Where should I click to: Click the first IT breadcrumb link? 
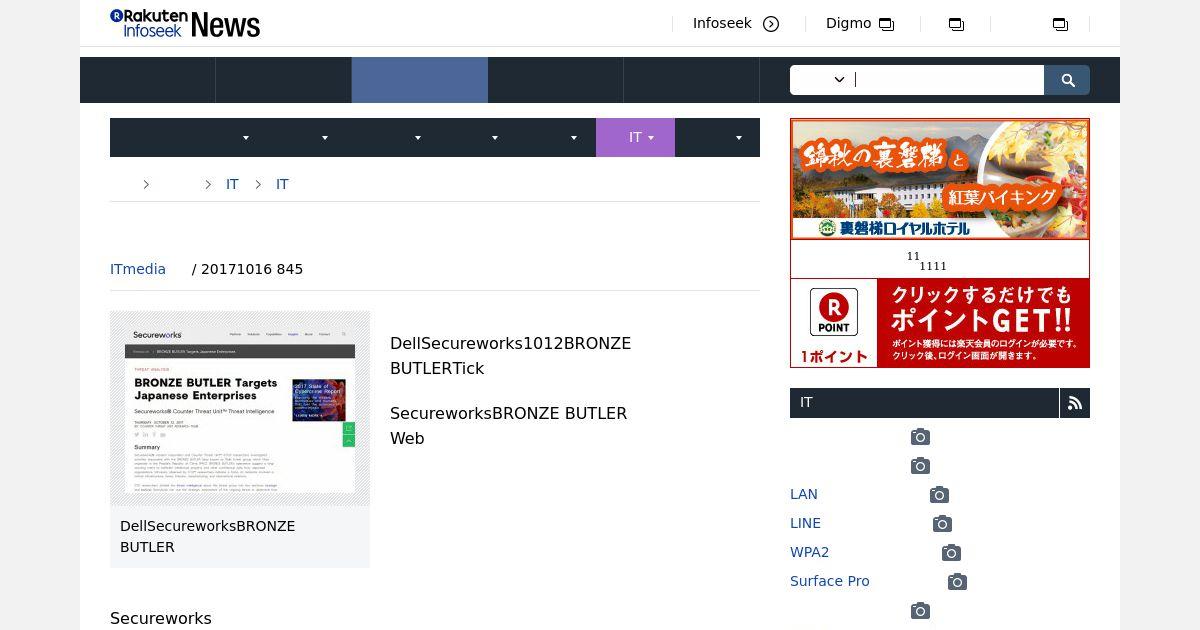232,184
